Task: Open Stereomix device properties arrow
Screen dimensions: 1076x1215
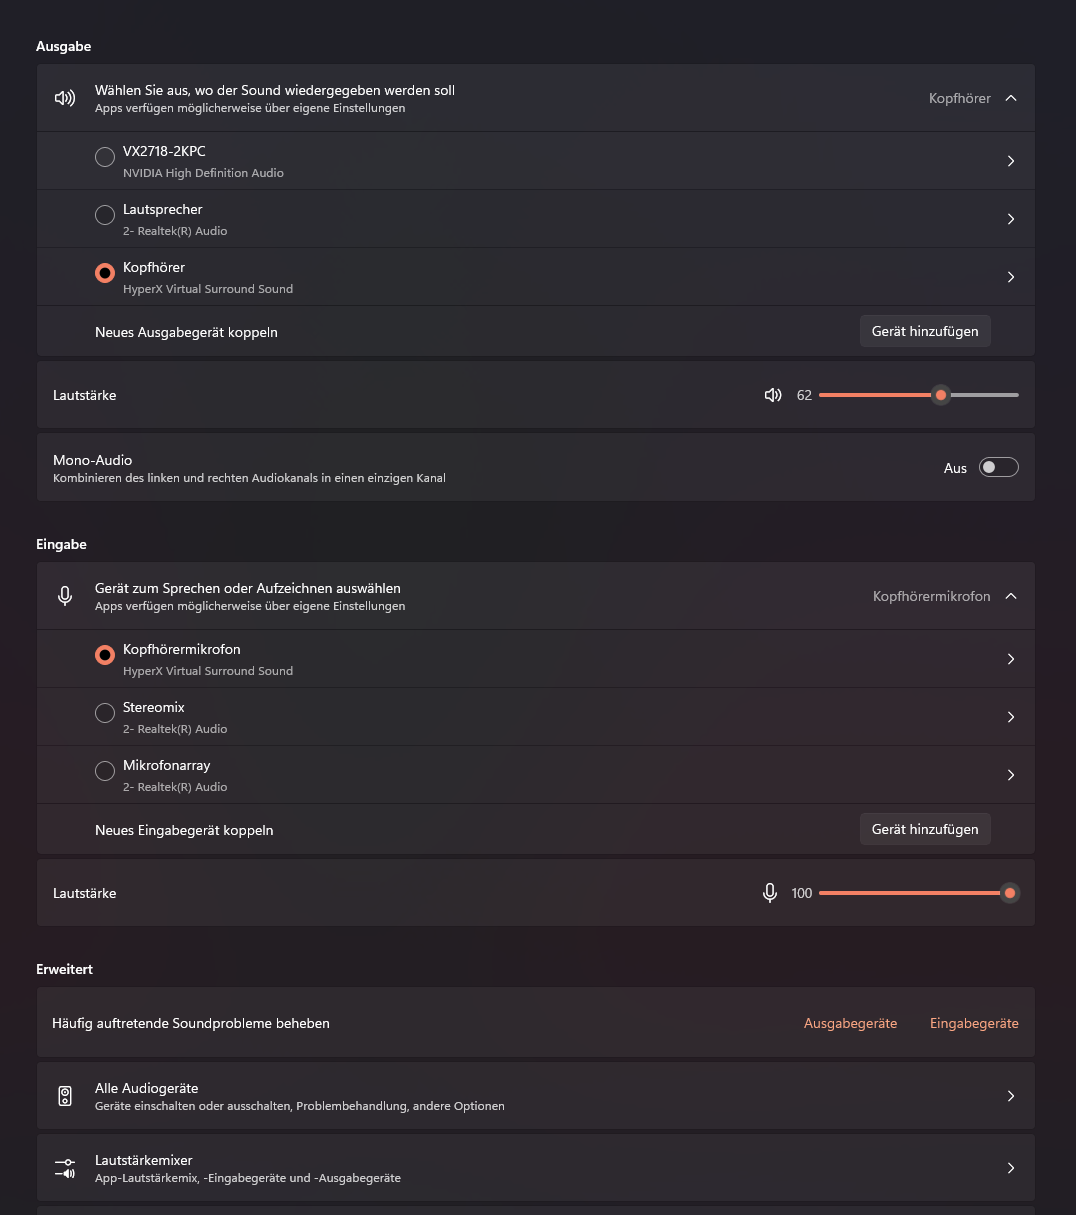Action: pos(1011,717)
